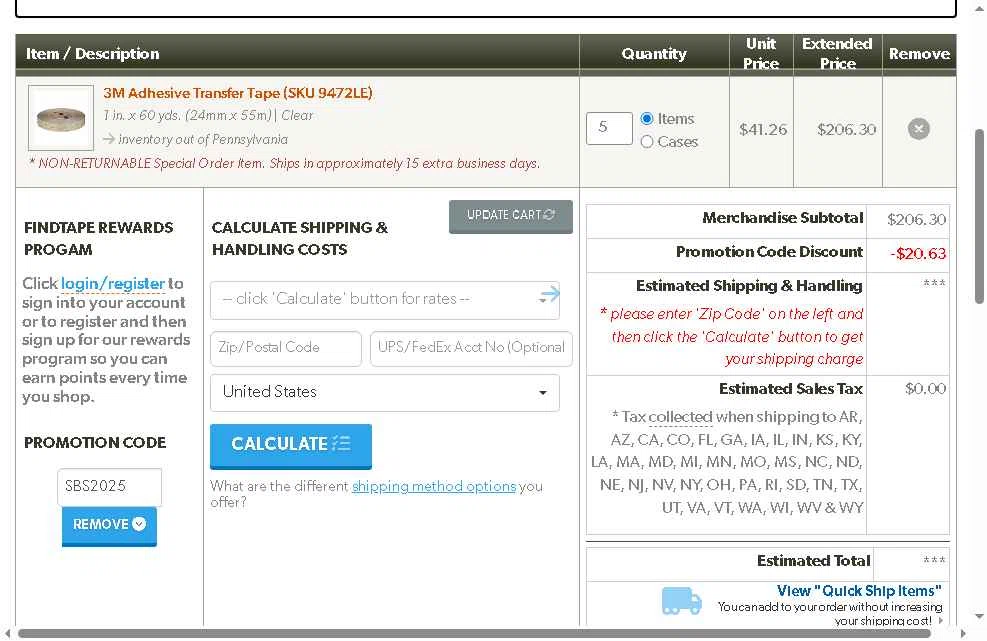Remove the SBS2025 promotion code
The width and height of the screenshot is (987, 641).
click(x=109, y=525)
